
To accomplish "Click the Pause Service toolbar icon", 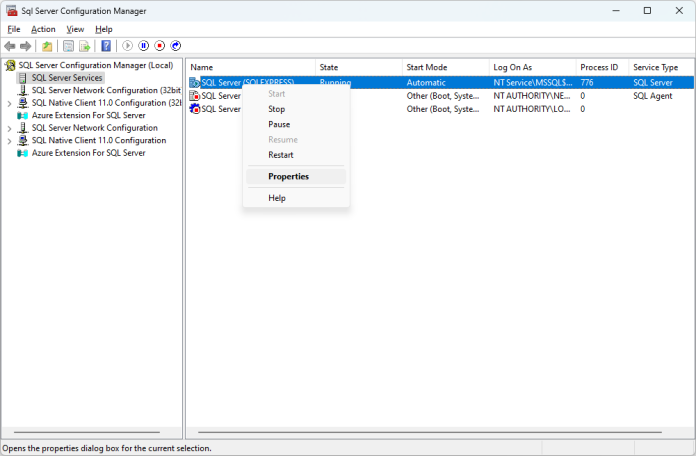I will (x=143, y=46).
